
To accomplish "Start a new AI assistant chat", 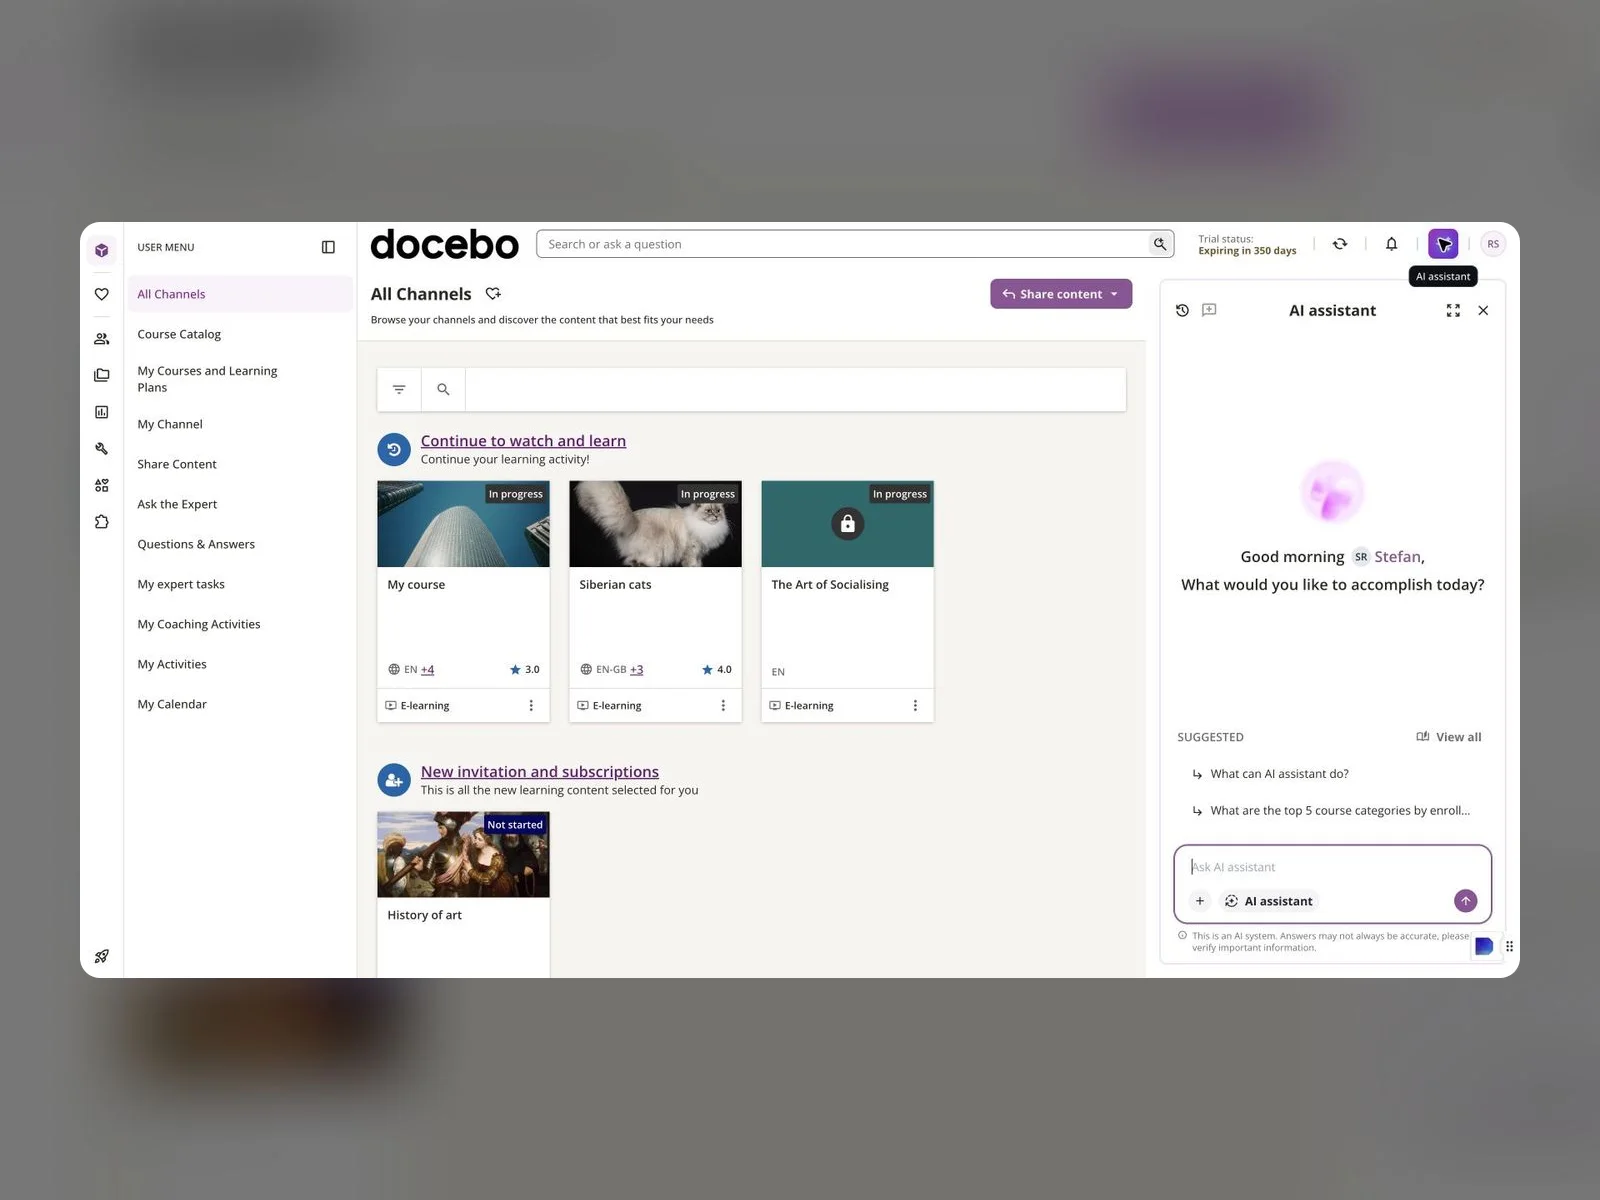I will point(1209,310).
